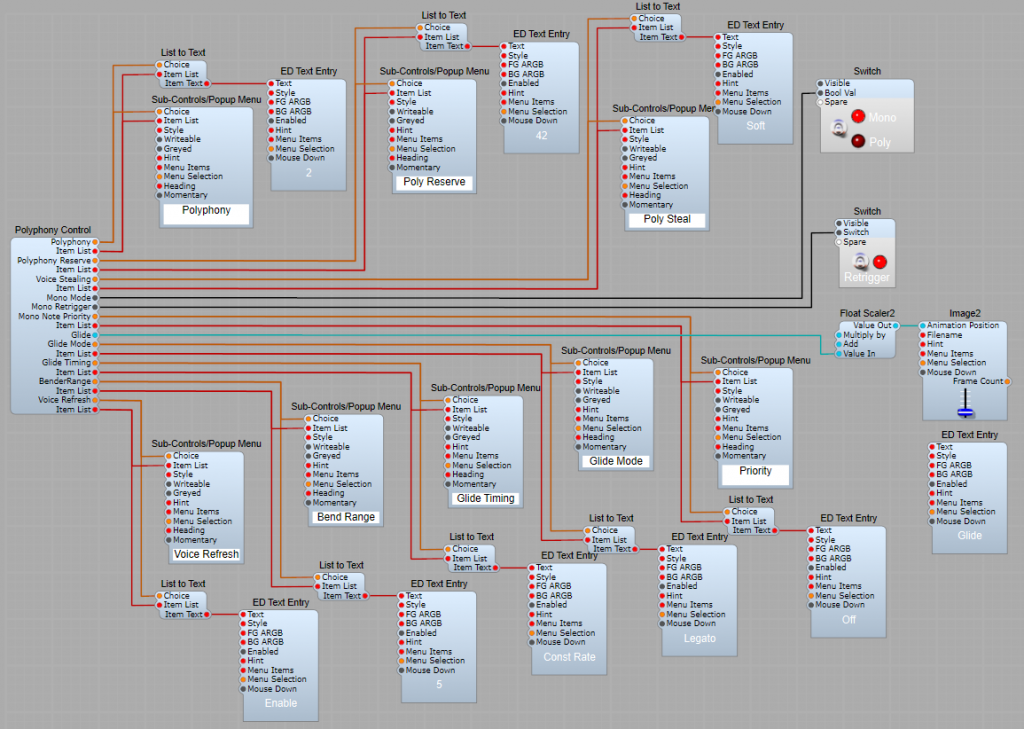Viewport: 1024px width, 729px height.
Task: Click the text entry showing Legato
Action: (x=699, y=638)
